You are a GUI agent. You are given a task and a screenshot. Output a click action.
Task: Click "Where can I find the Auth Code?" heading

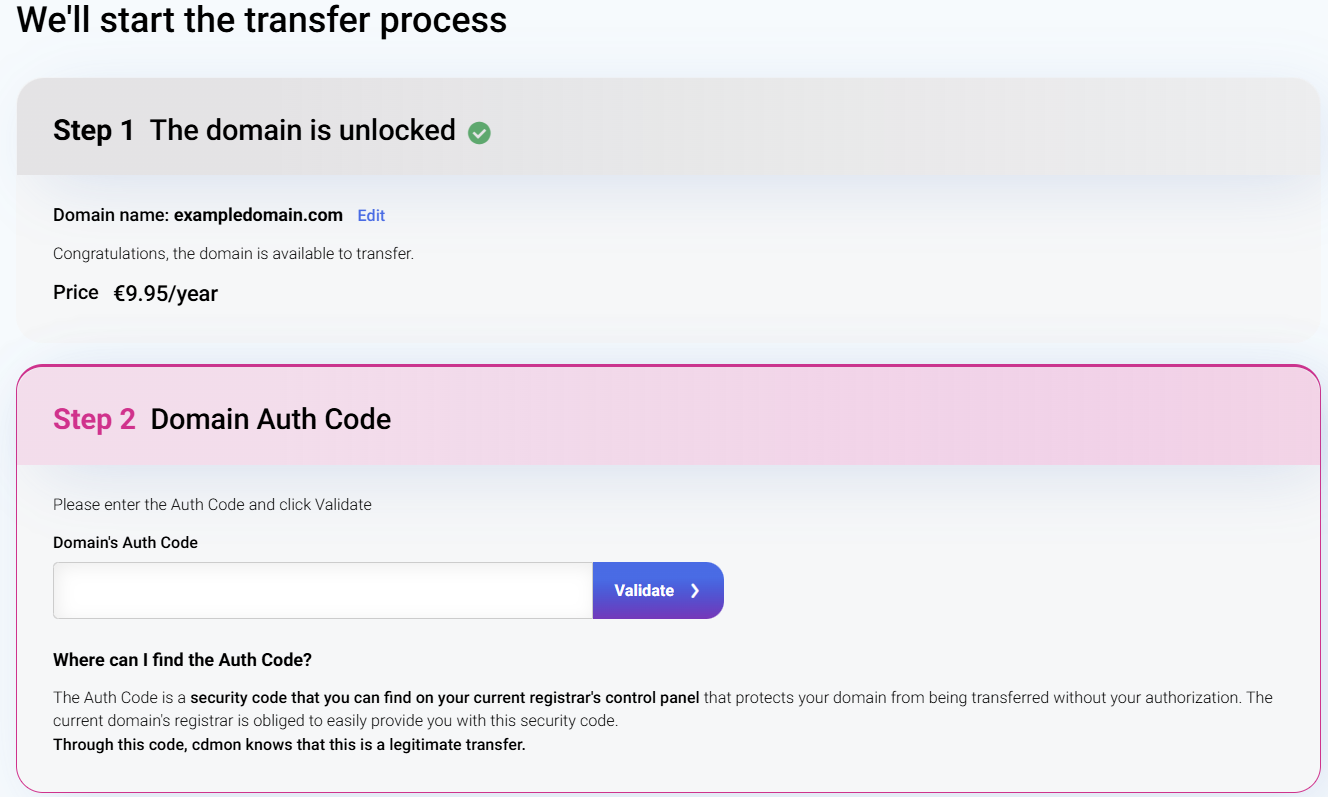click(x=182, y=660)
